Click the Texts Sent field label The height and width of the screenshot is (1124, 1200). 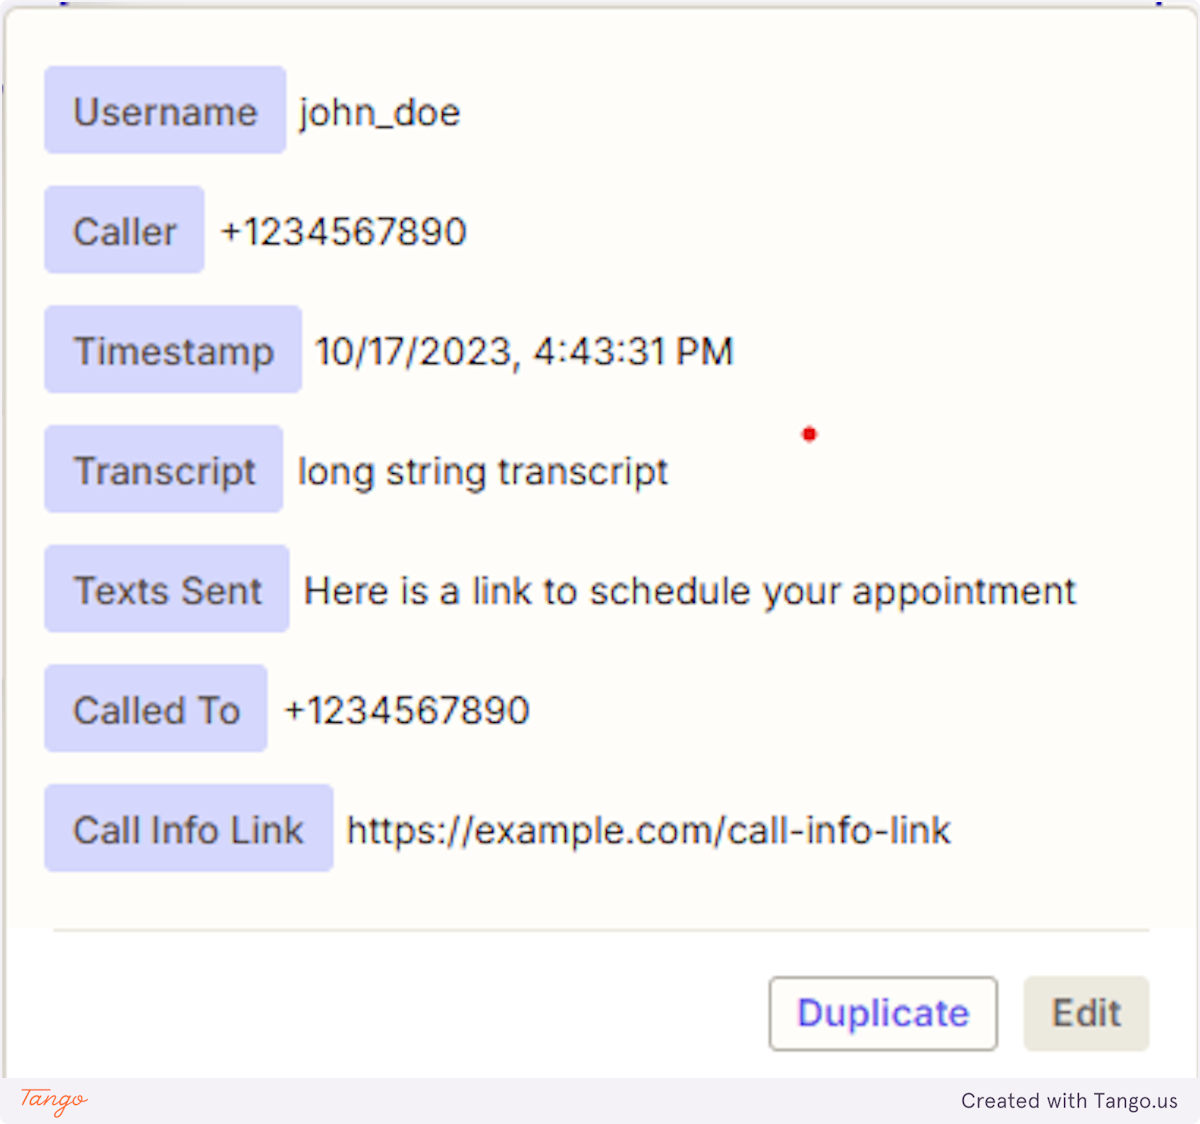(165, 589)
